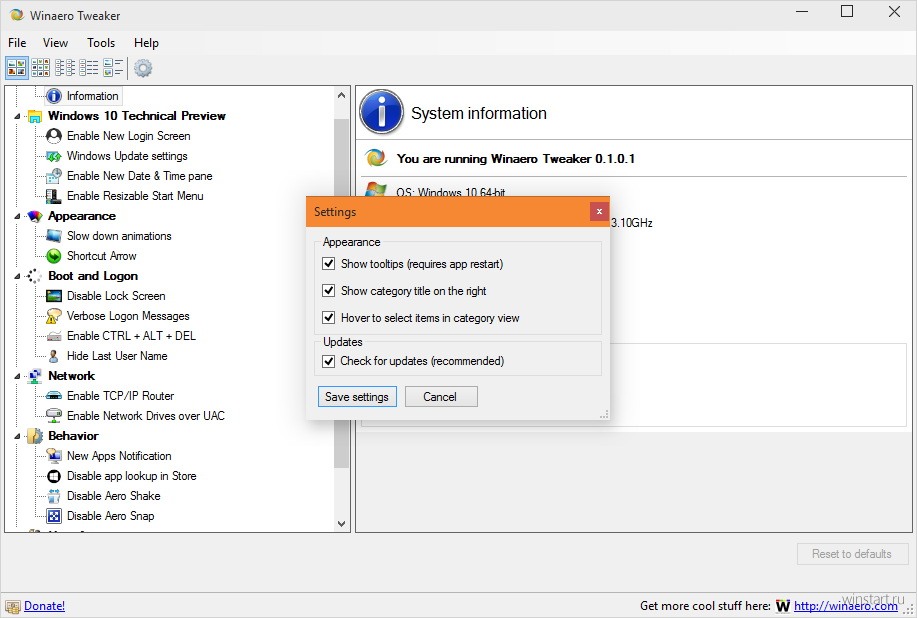Click Save settings button
This screenshot has height=618, width=917.
click(x=357, y=396)
